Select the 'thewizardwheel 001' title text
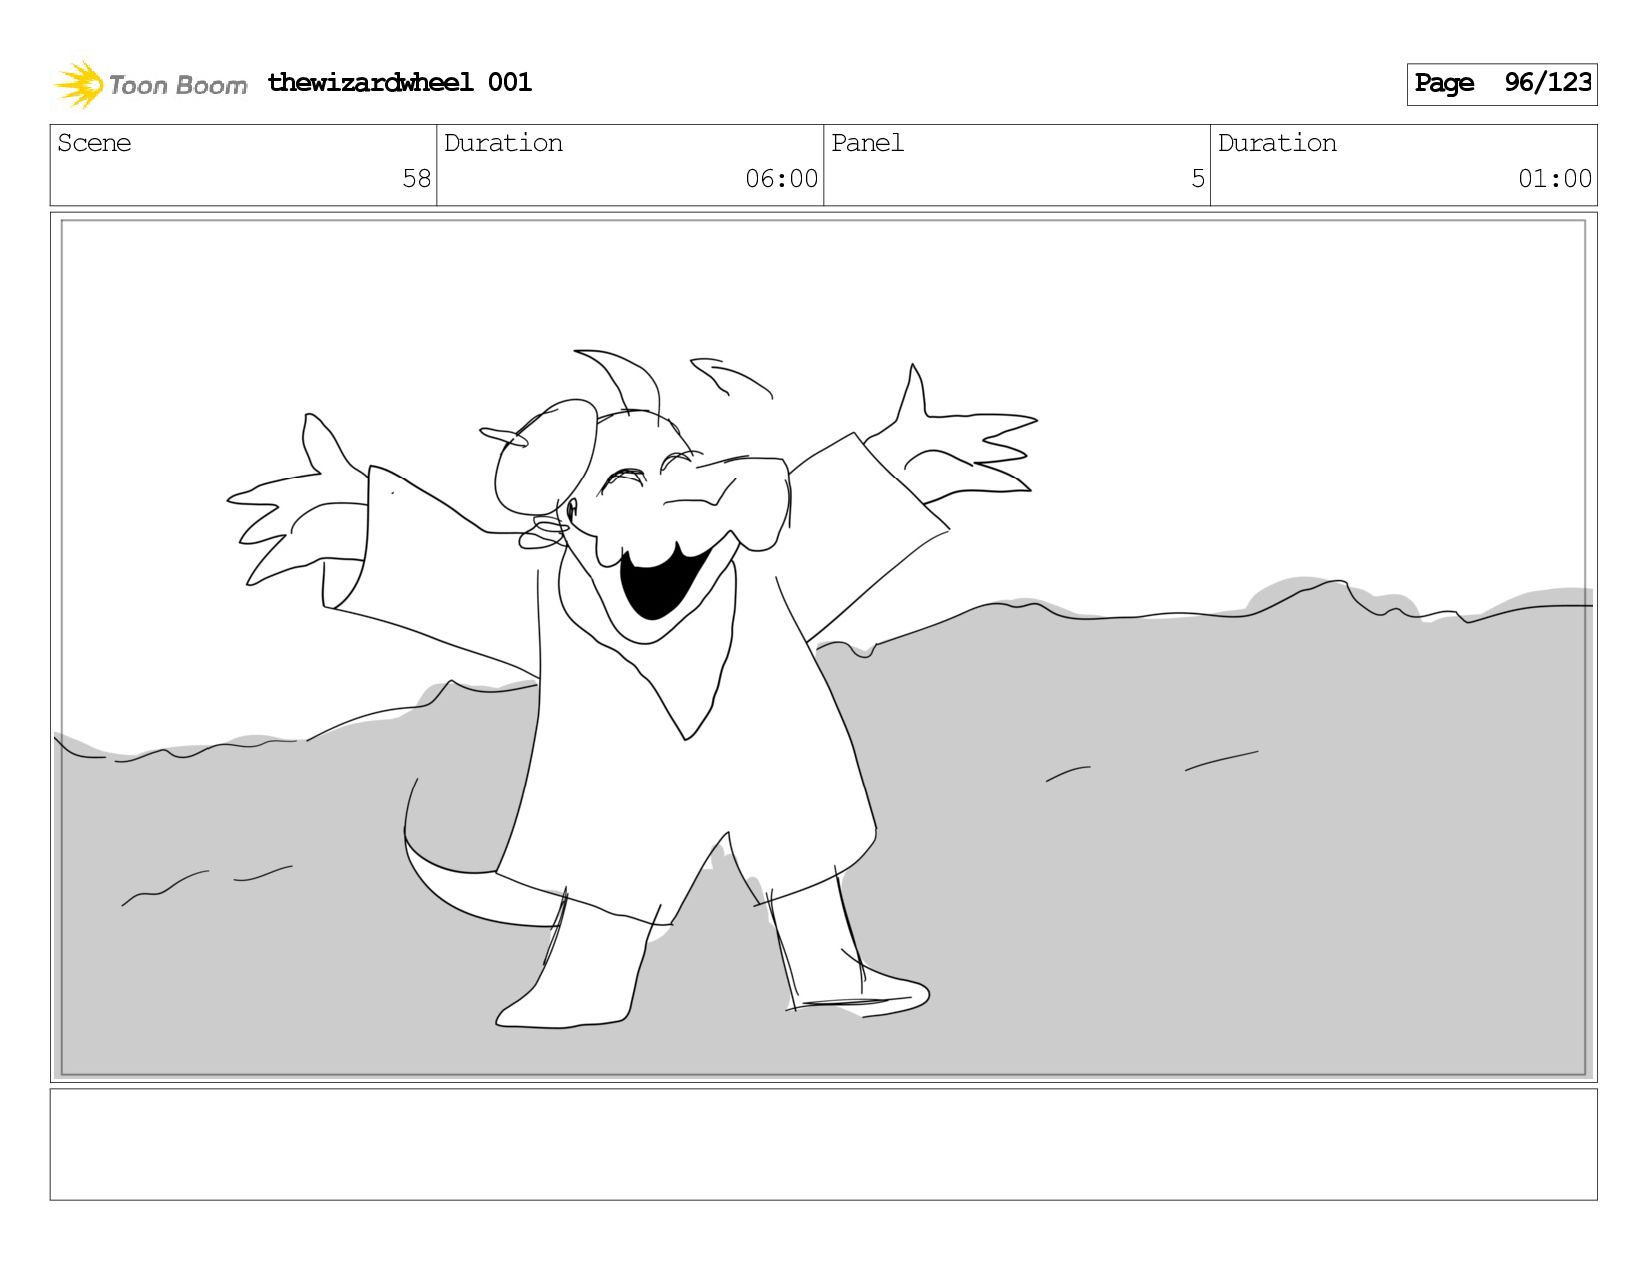 tap(400, 82)
